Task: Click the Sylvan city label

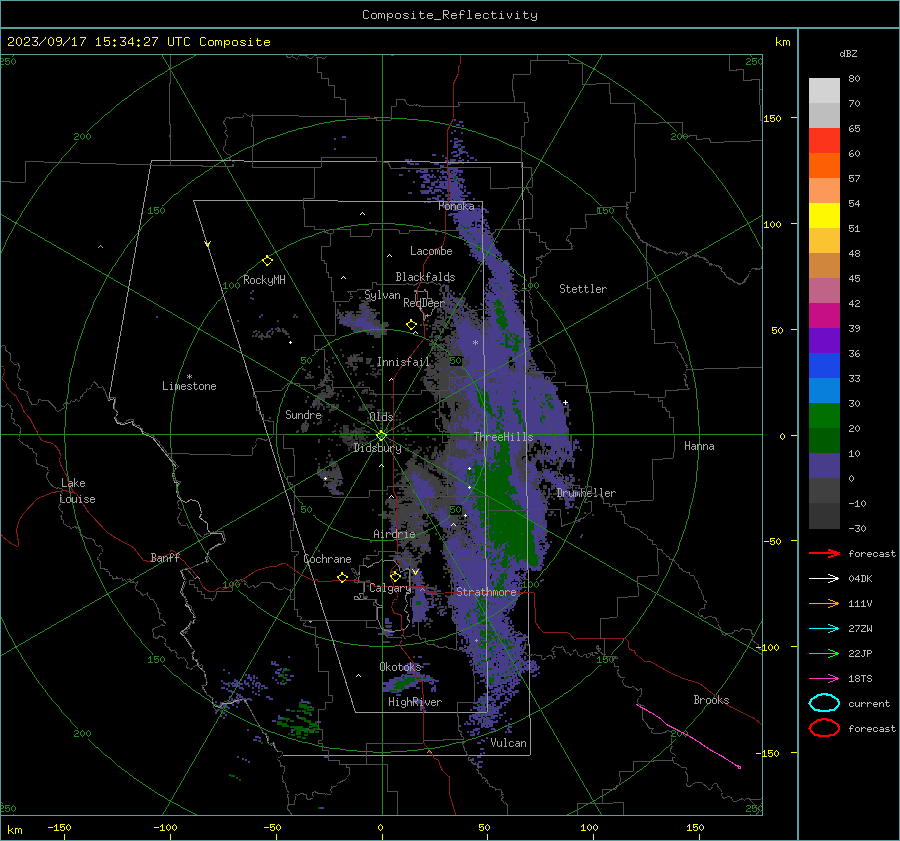Action: pyautogui.click(x=382, y=295)
